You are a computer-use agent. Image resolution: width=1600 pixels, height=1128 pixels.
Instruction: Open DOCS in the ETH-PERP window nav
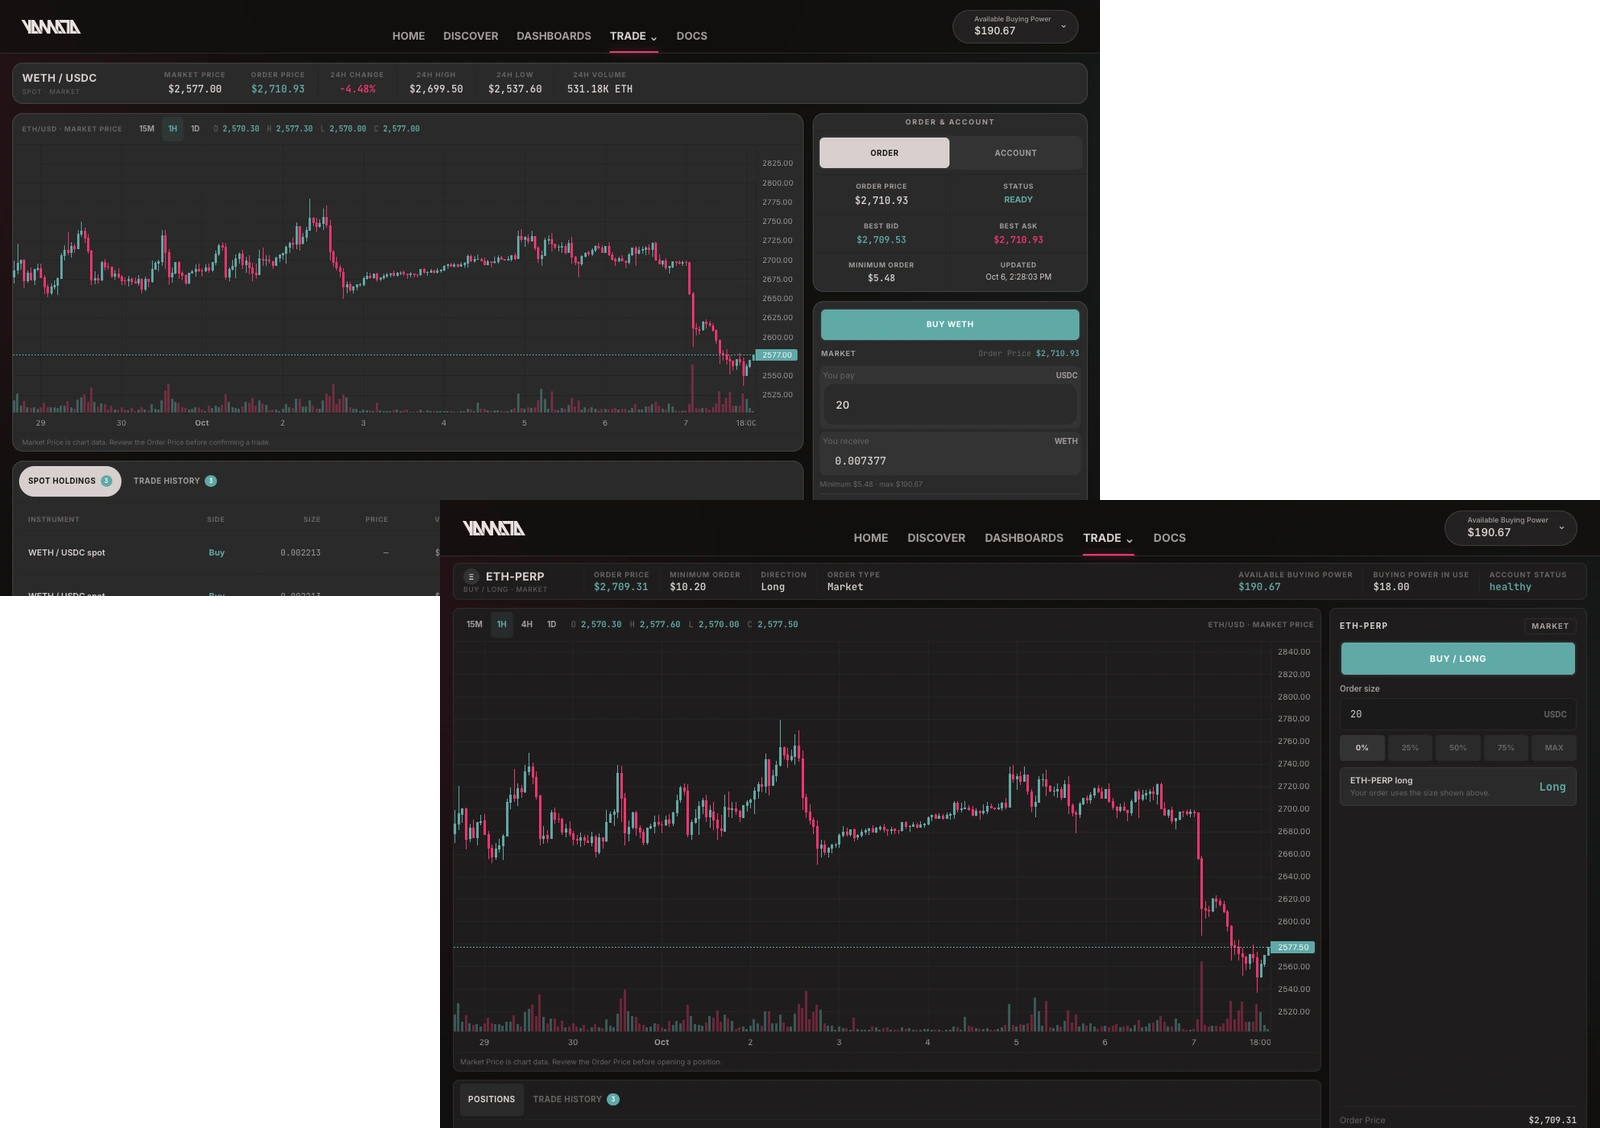1169,538
